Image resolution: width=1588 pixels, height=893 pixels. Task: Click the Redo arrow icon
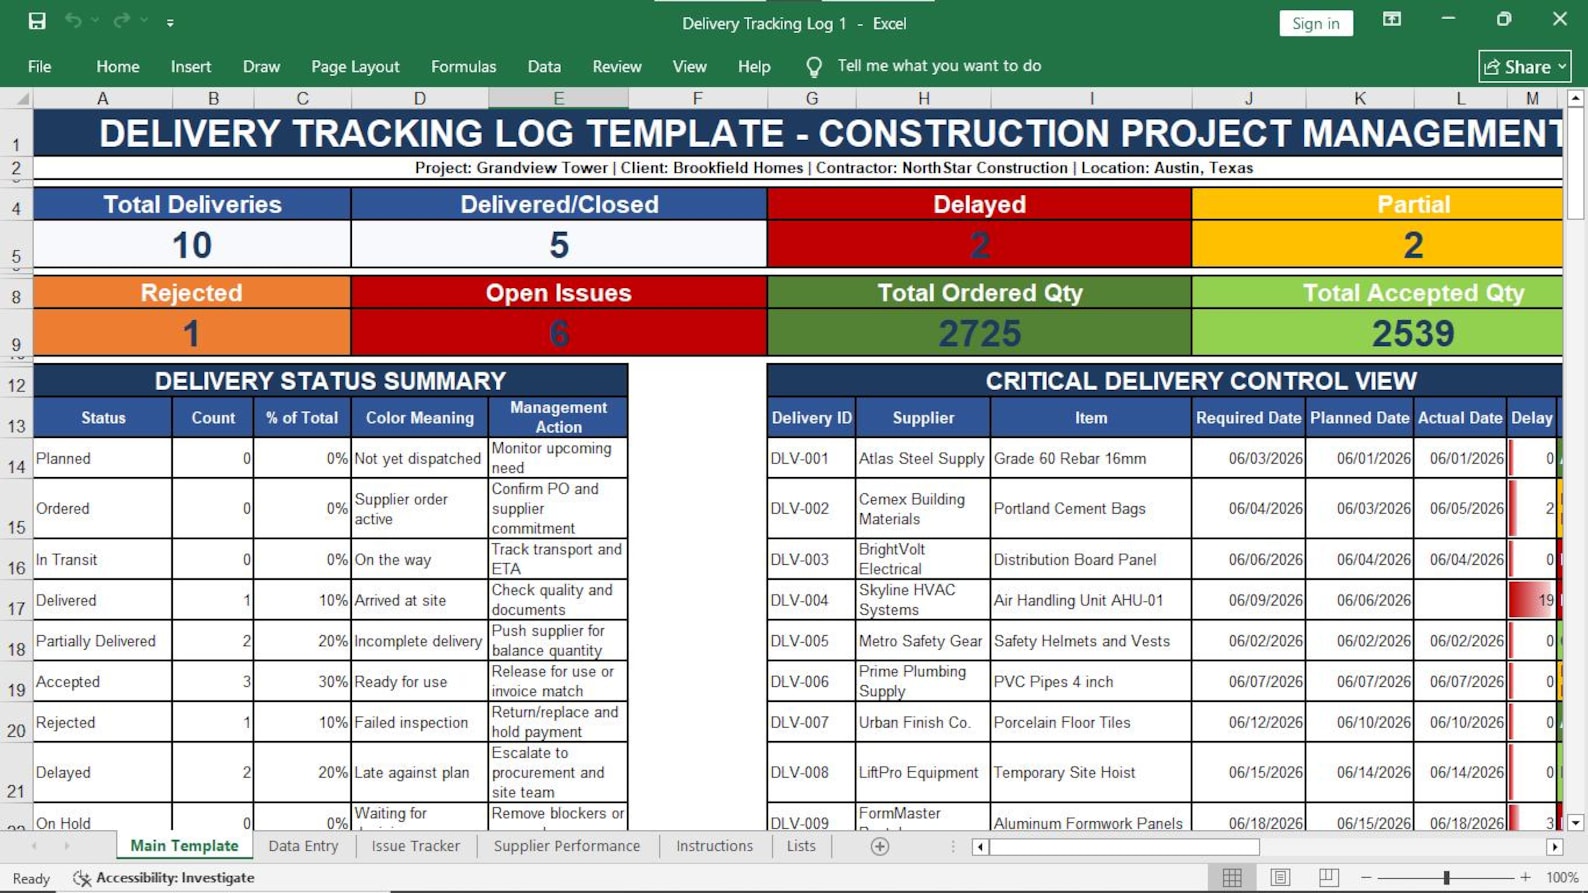pyautogui.click(x=121, y=21)
